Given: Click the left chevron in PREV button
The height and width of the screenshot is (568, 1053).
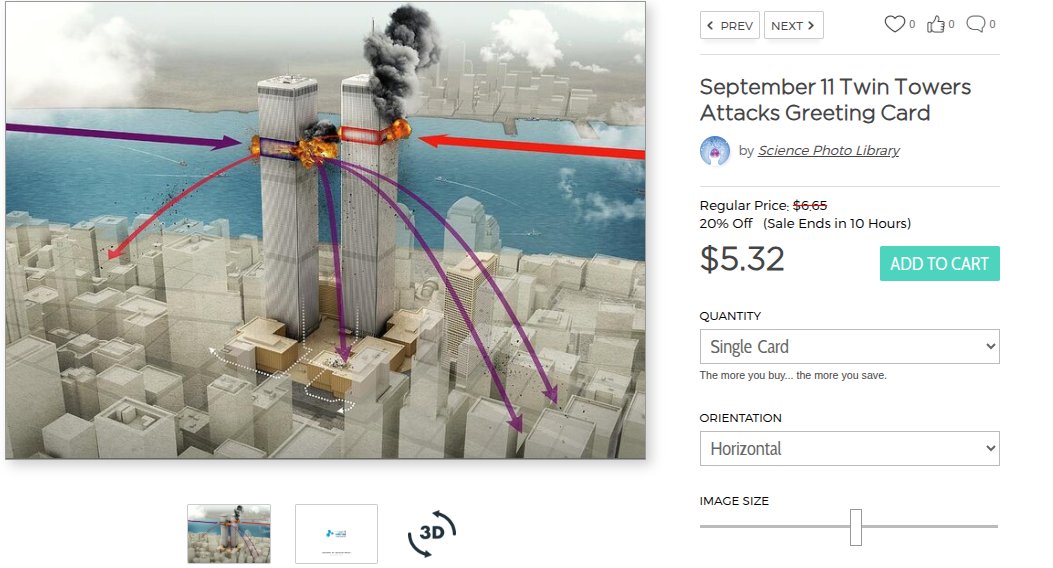Looking at the screenshot, I should click(x=711, y=26).
